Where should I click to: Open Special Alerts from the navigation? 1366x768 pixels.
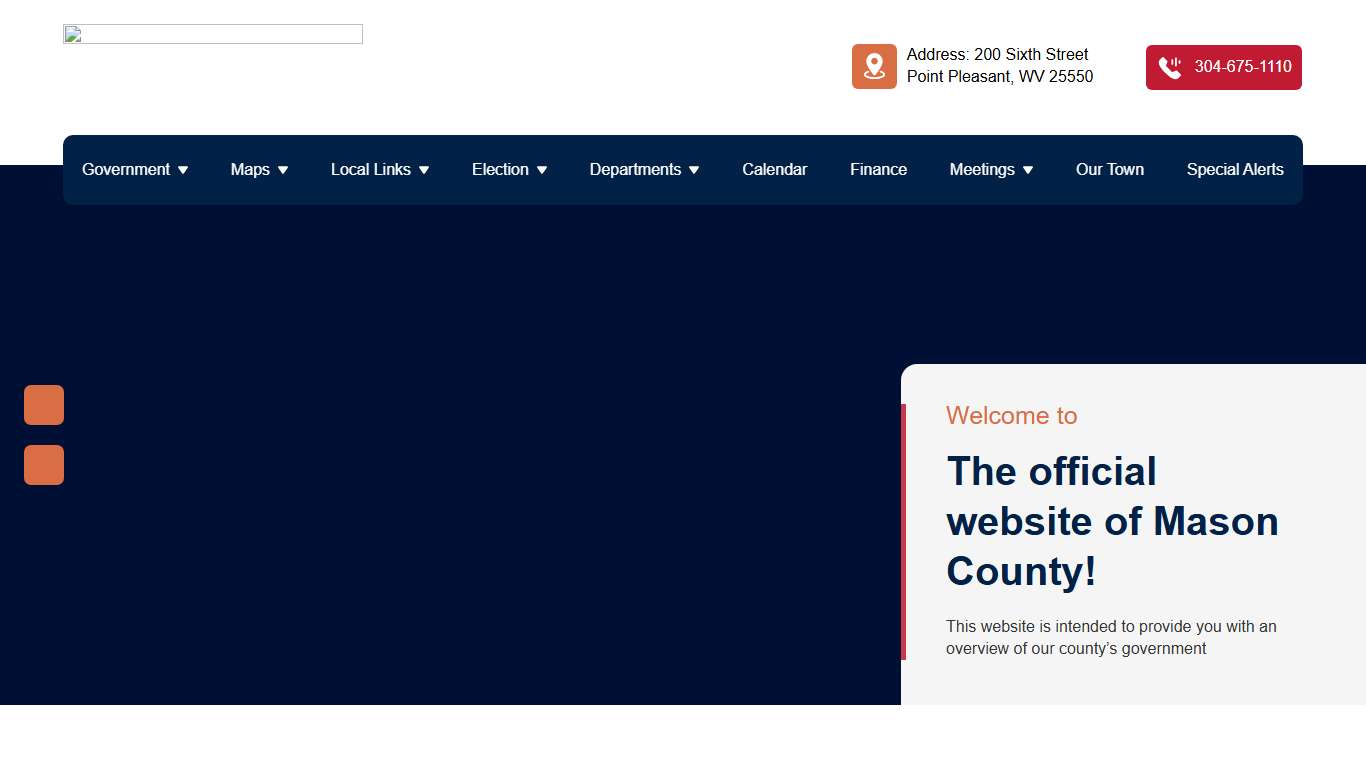(1234, 170)
